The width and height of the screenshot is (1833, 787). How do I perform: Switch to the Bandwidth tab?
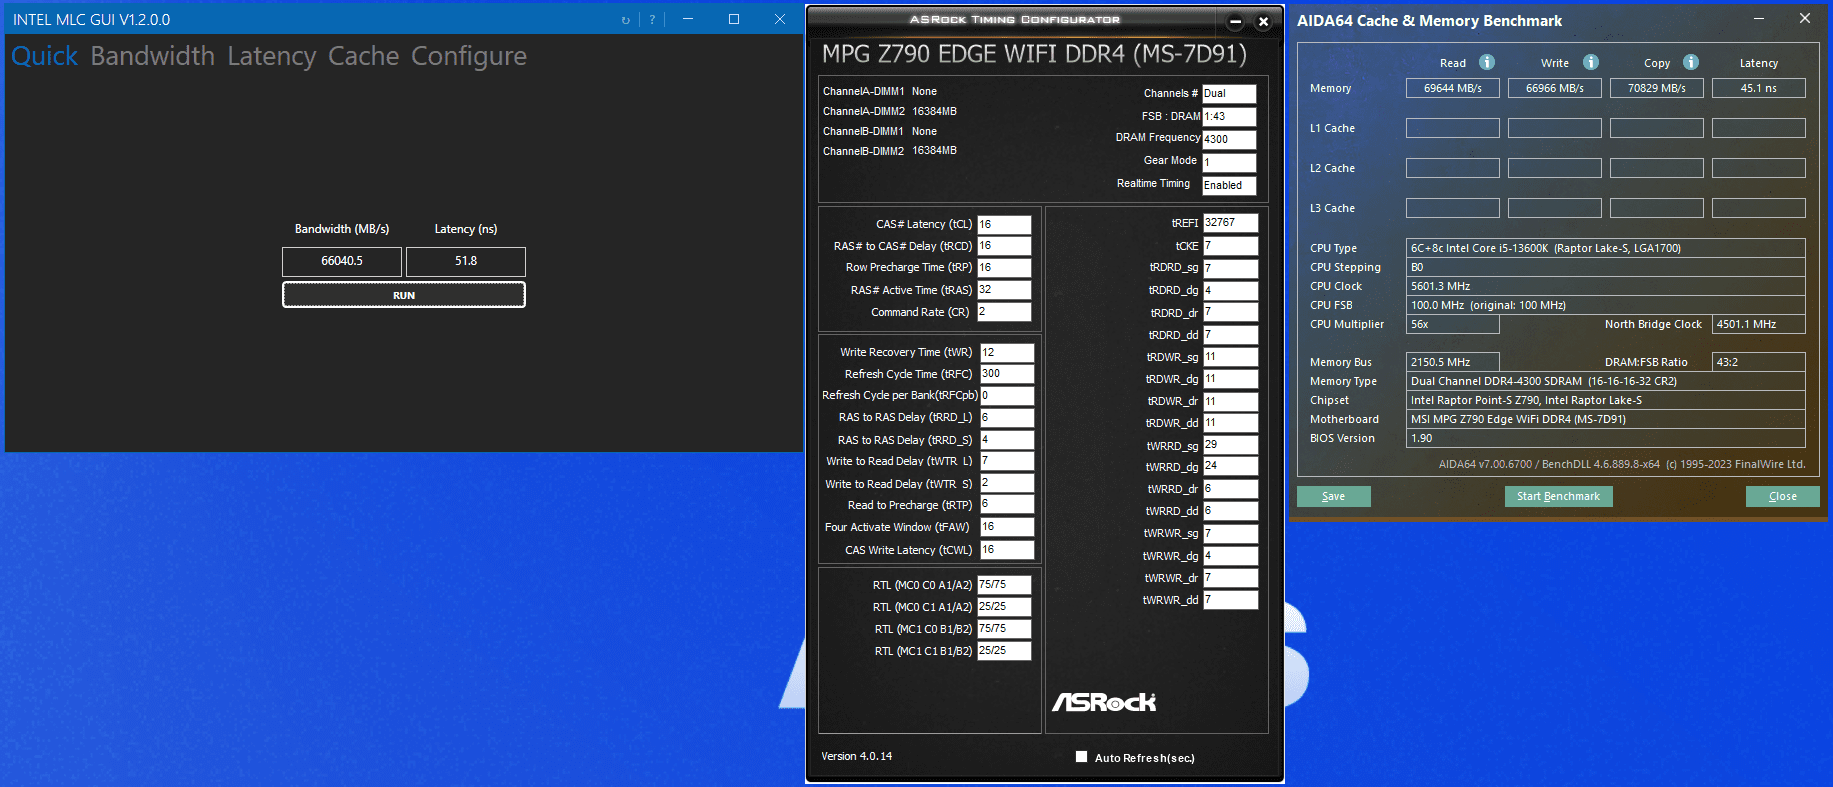point(152,56)
